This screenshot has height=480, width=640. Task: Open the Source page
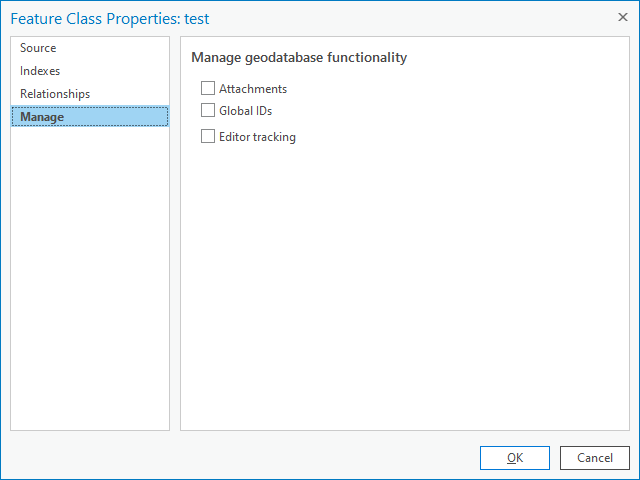pyautogui.click(x=38, y=48)
